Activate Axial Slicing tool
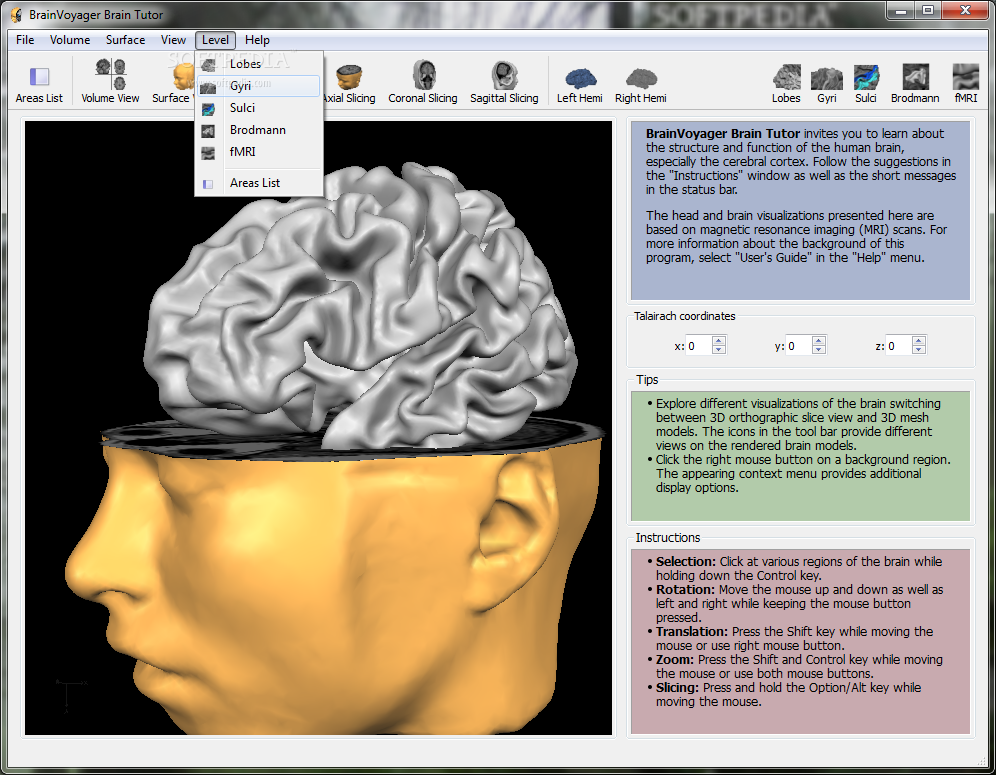 (x=349, y=83)
